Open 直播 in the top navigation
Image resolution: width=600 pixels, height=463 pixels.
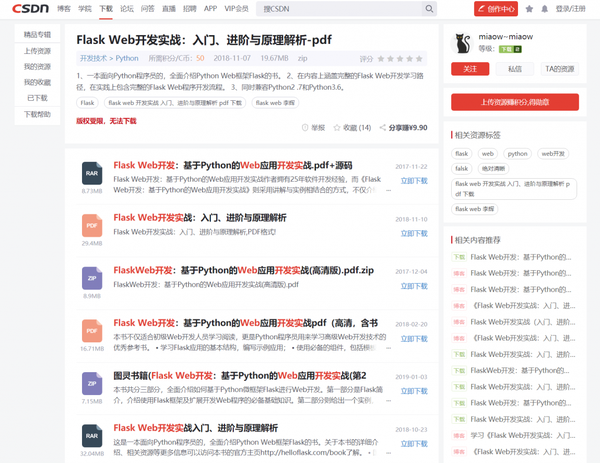[169, 8]
